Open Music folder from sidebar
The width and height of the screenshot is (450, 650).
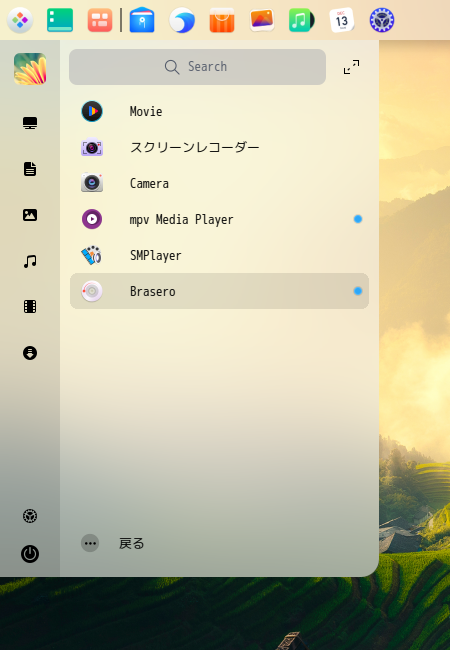click(30, 261)
